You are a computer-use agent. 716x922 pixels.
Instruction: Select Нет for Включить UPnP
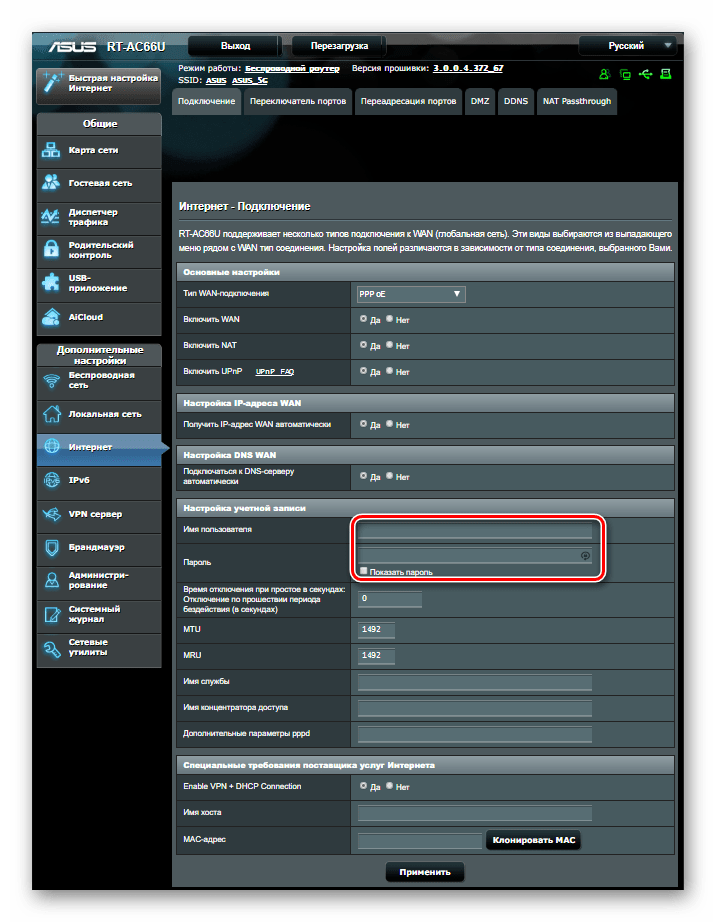[389, 370]
